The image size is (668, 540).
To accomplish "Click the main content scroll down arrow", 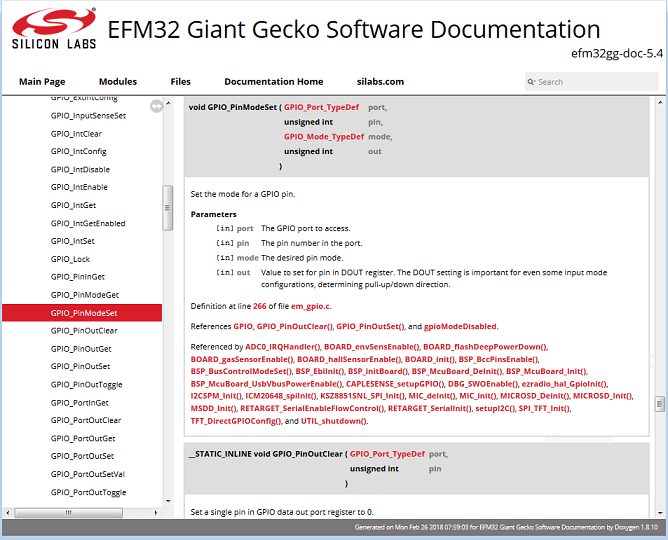I will point(660,513).
